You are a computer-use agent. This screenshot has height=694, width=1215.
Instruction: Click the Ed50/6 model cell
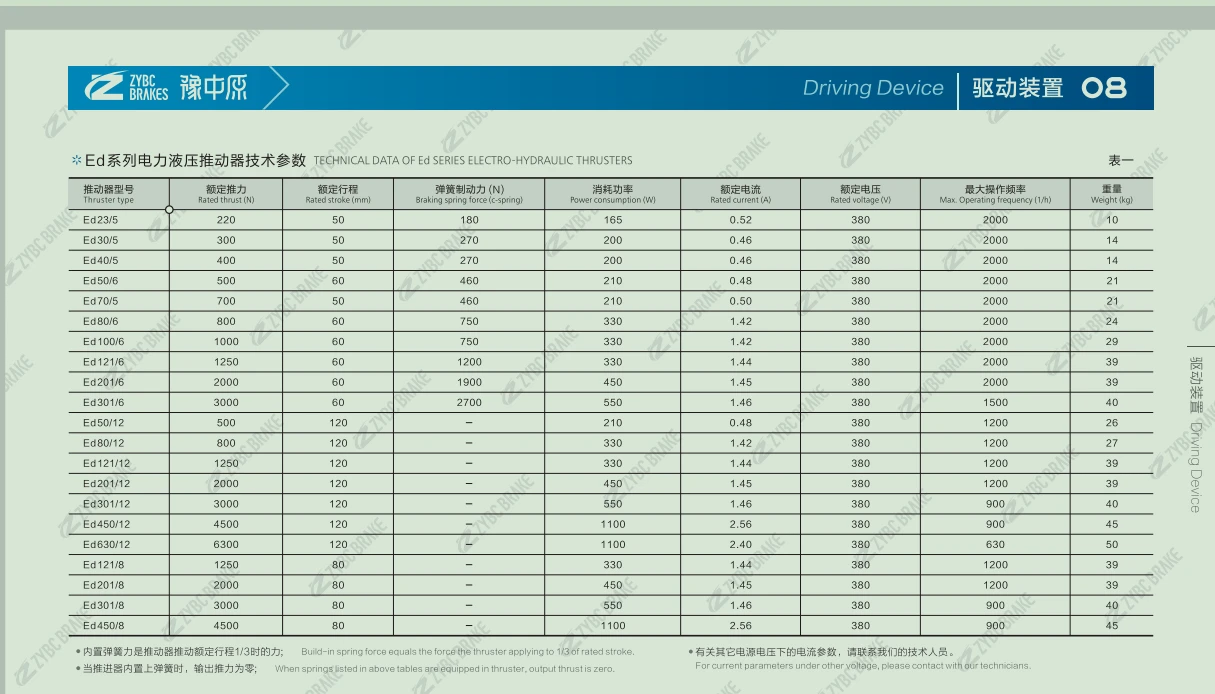[100, 281]
